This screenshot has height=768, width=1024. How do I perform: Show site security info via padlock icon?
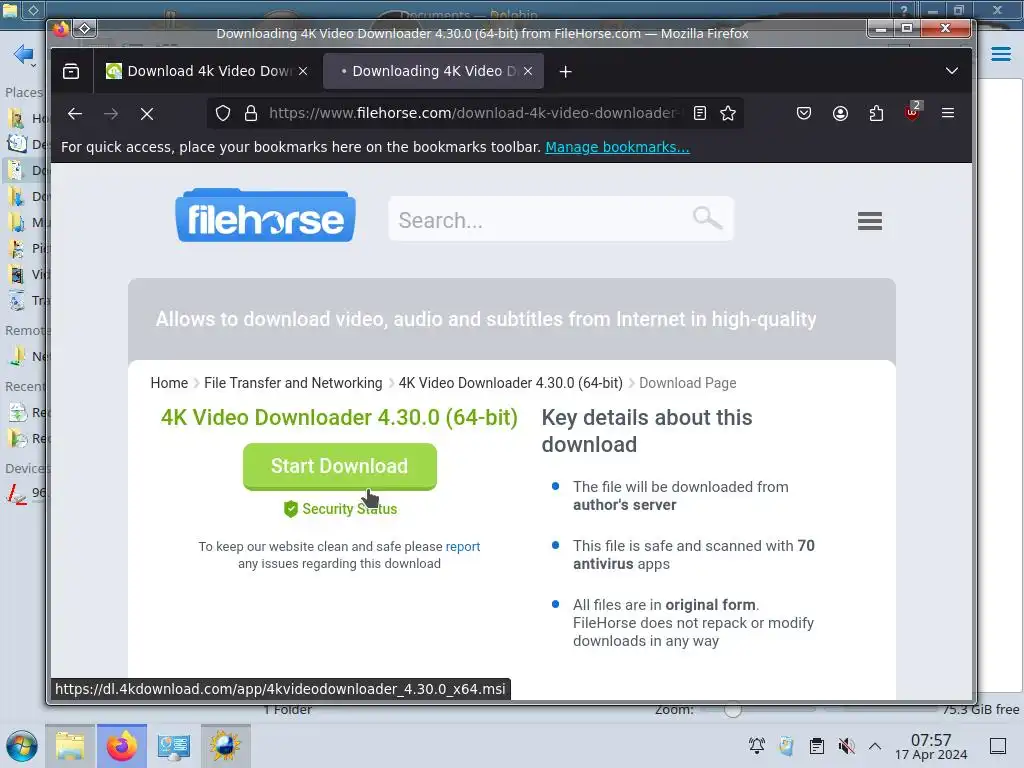(251, 114)
